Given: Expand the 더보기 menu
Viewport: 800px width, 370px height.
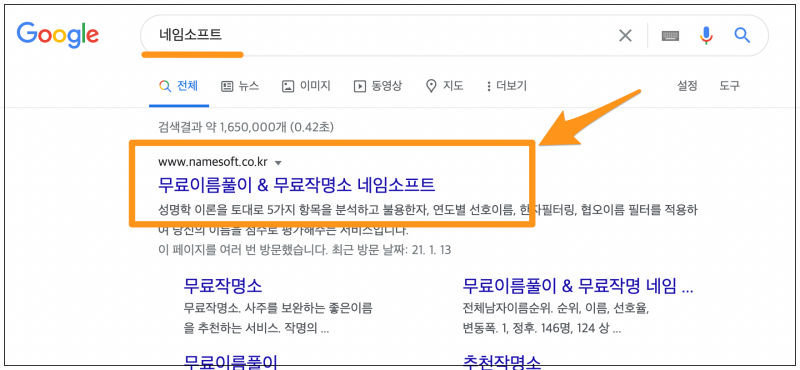Looking at the screenshot, I should point(507,86).
